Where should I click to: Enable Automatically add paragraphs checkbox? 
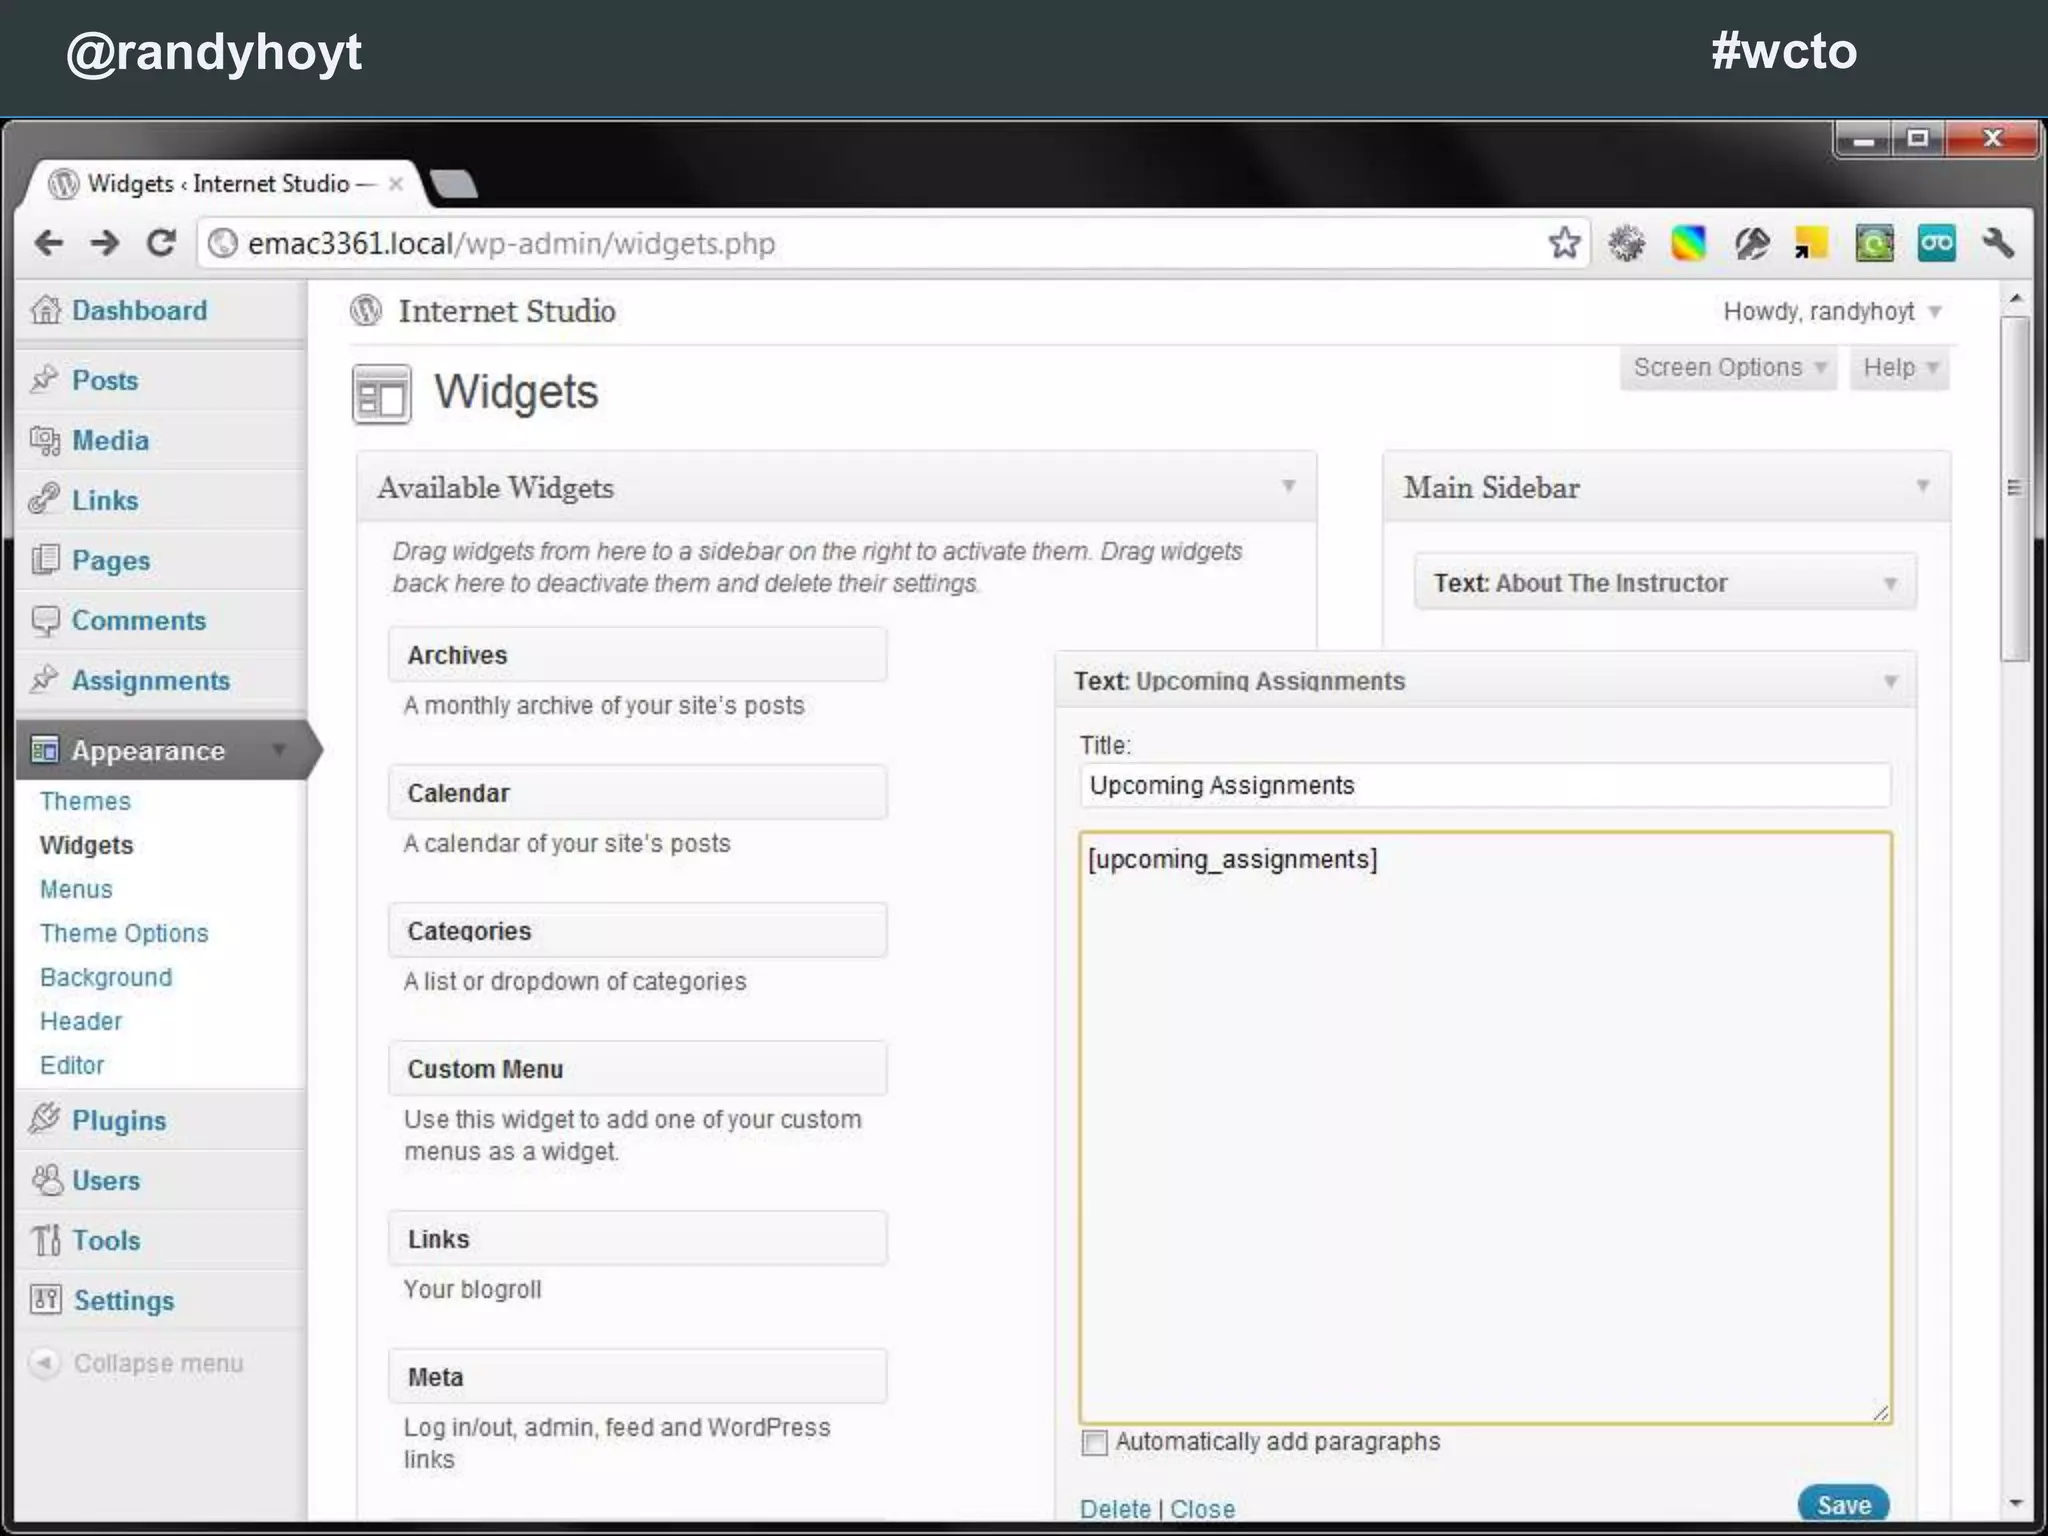pos(1095,1443)
